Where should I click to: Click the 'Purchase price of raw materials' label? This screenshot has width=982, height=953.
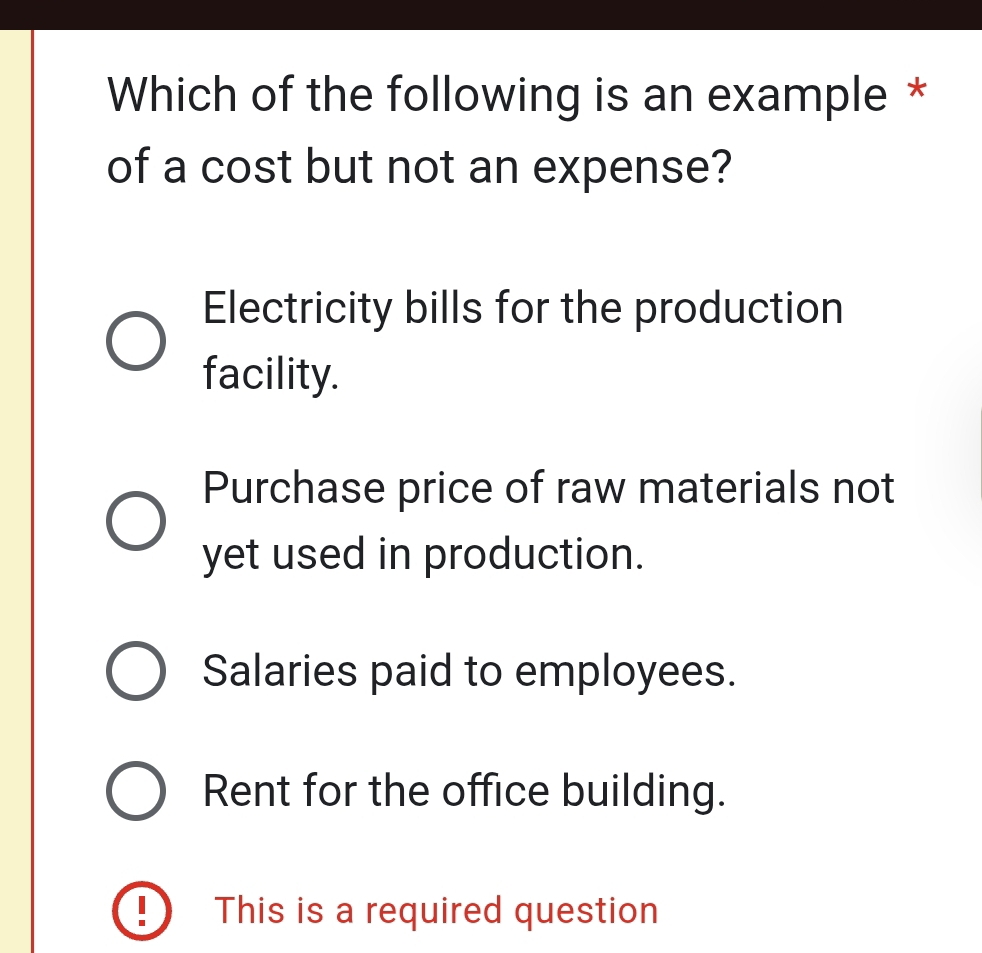[x=548, y=489]
